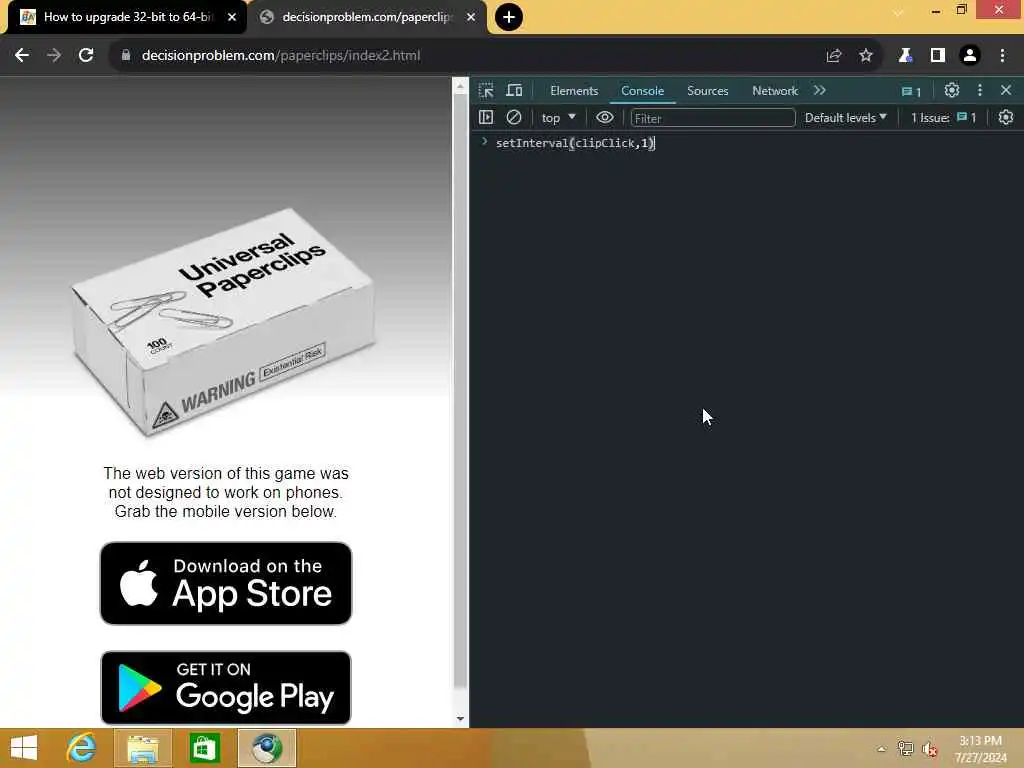
Task: Open the Network tab
Action: pos(775,91)
